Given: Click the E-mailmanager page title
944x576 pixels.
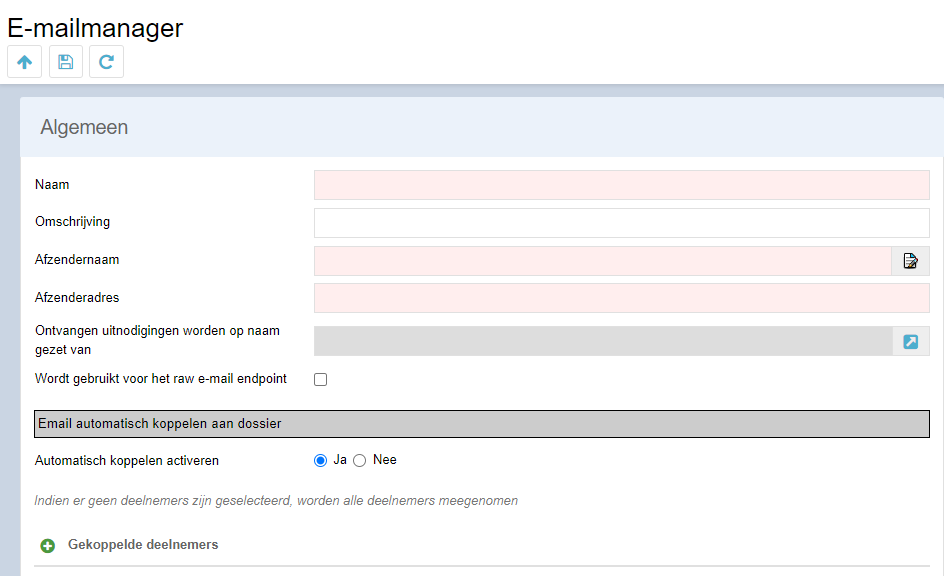Looking at the screenshot, I should click(95, 28).
